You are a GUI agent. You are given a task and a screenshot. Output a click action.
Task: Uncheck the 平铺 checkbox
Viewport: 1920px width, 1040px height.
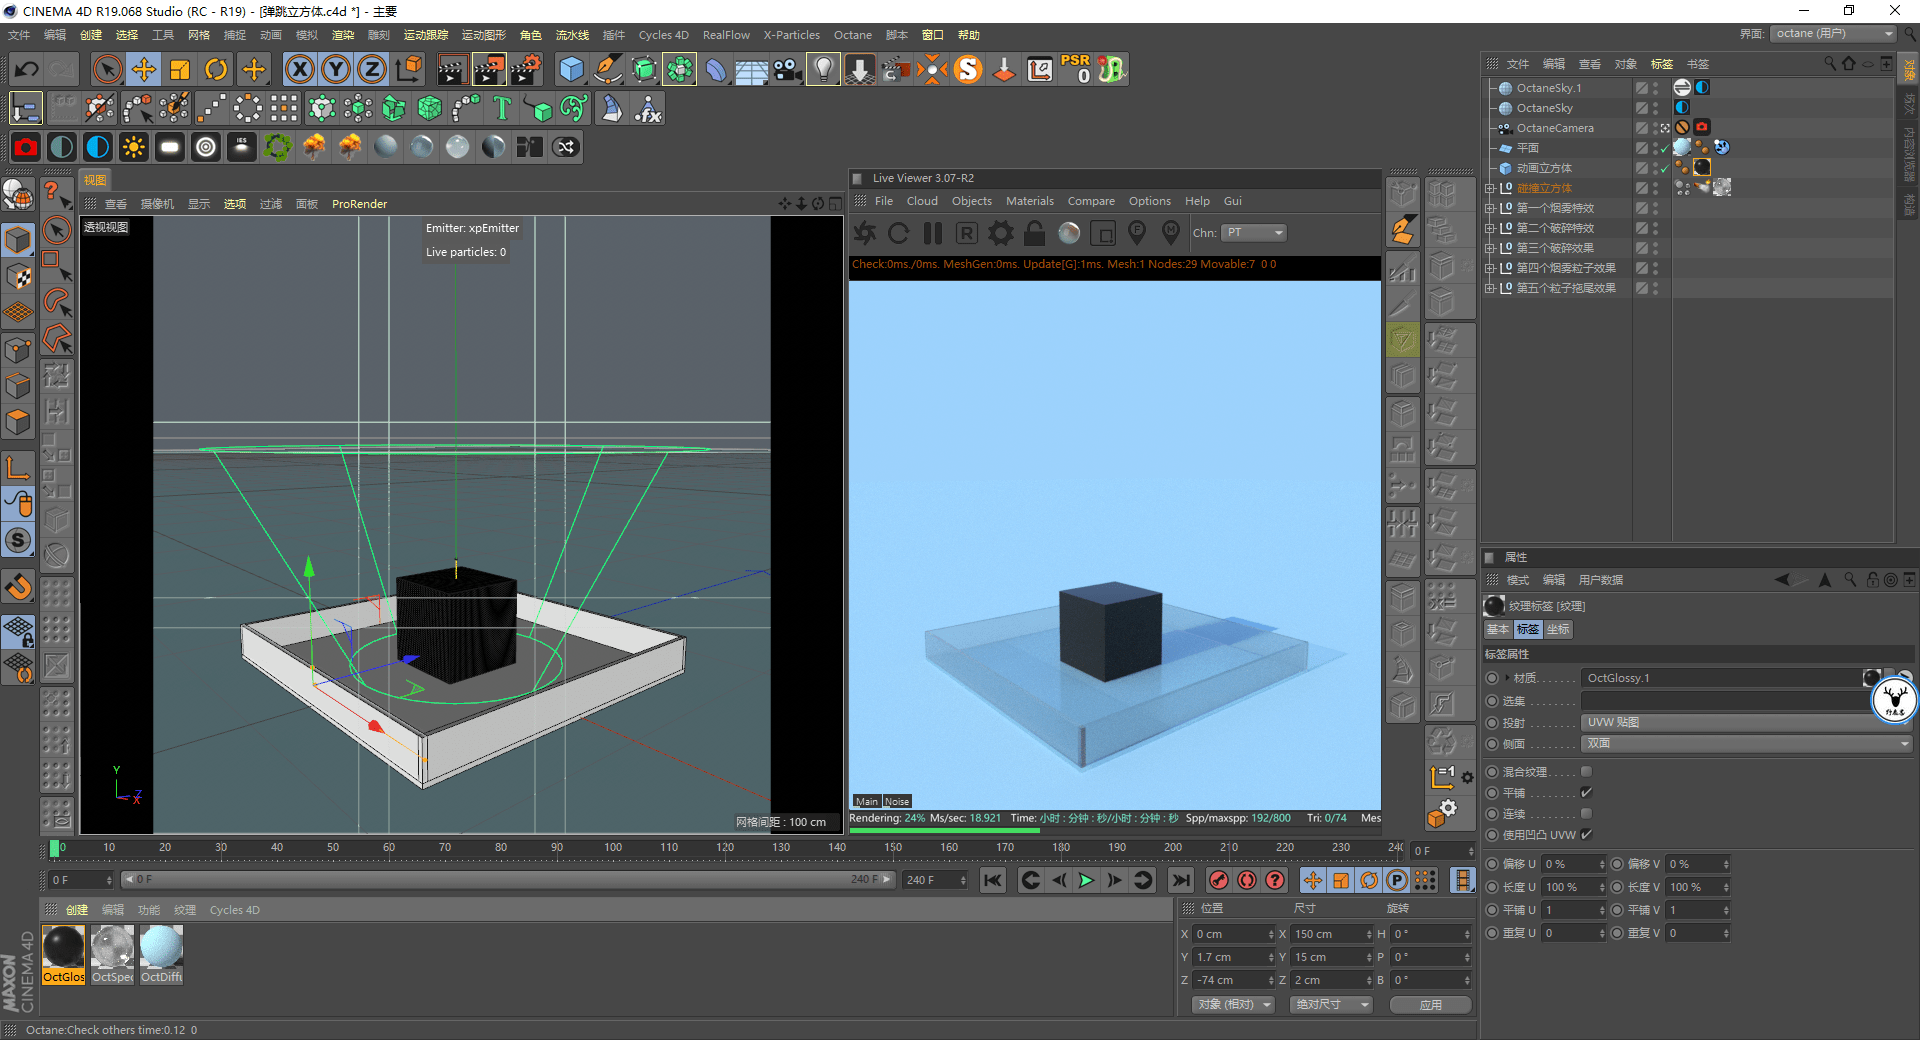pos(1586,793)
